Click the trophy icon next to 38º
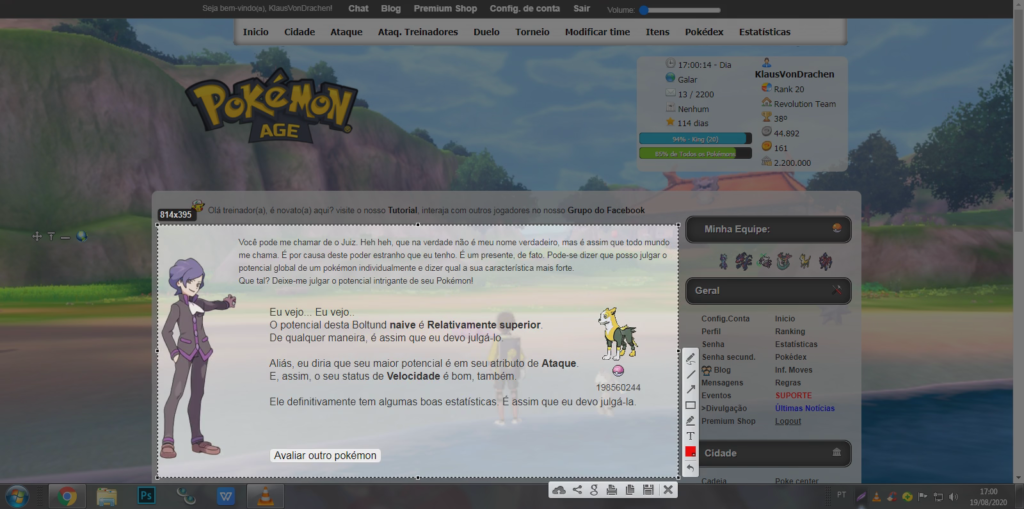 point(767,118)
